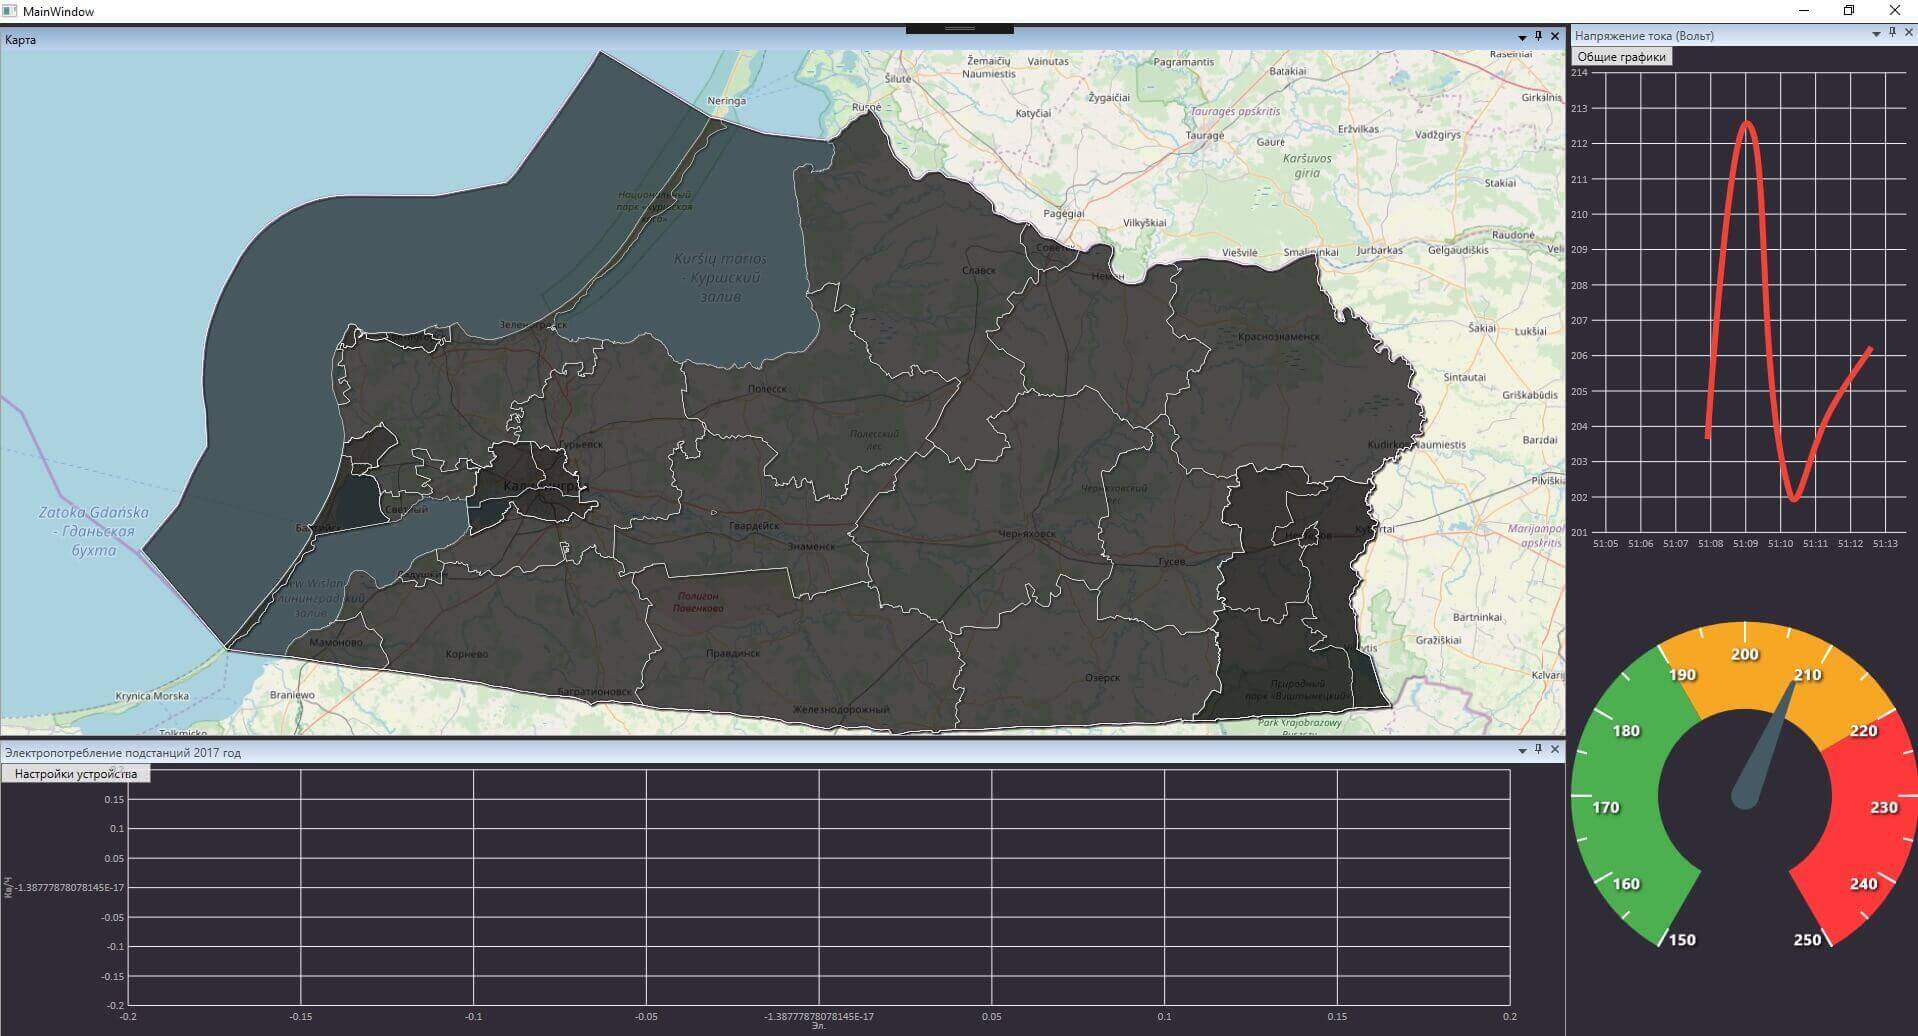The image size is (1918, 1036).
Task: Pin the Электропотребление подстанций panel
Action: click(1538, 749)
